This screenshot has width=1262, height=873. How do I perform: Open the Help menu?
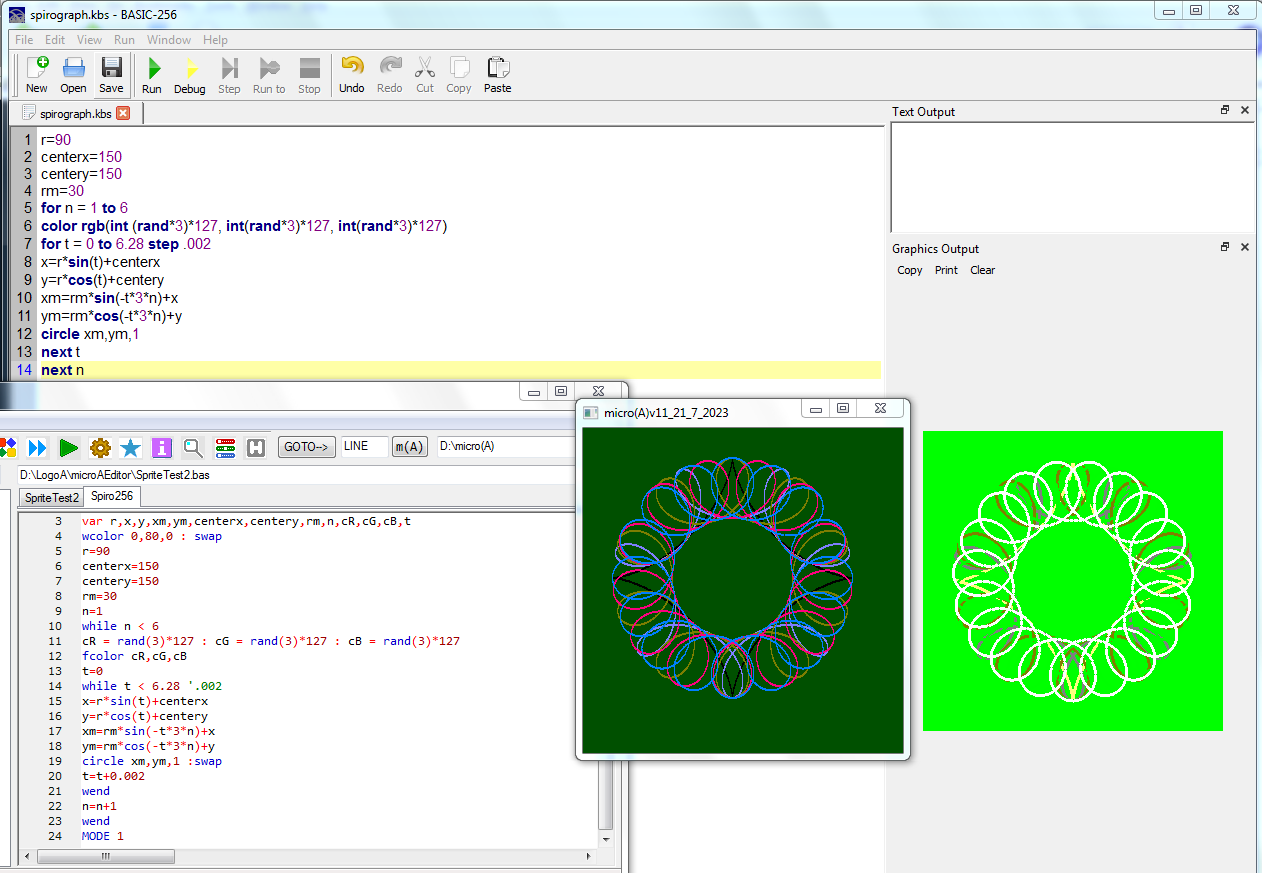(215, 40)
